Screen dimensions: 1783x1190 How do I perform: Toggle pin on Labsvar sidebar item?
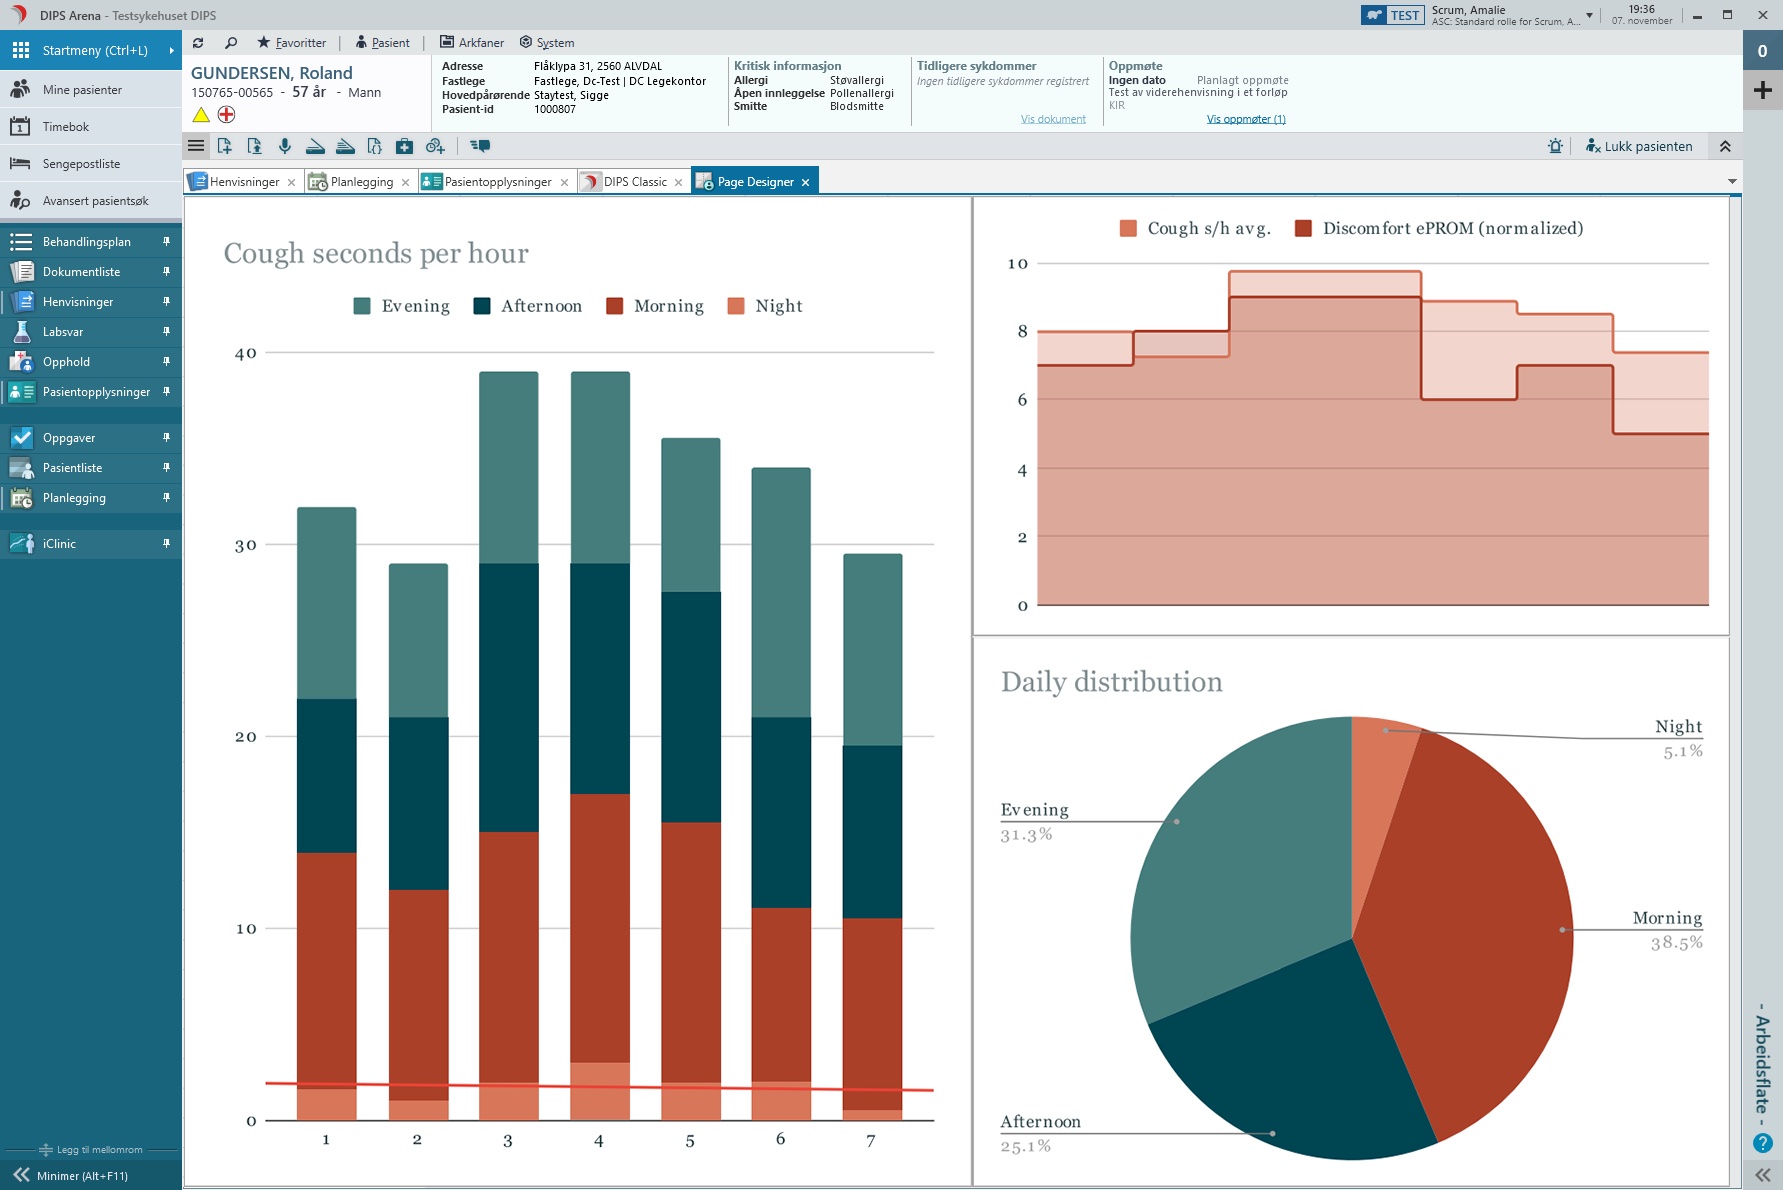coord(167,331)
